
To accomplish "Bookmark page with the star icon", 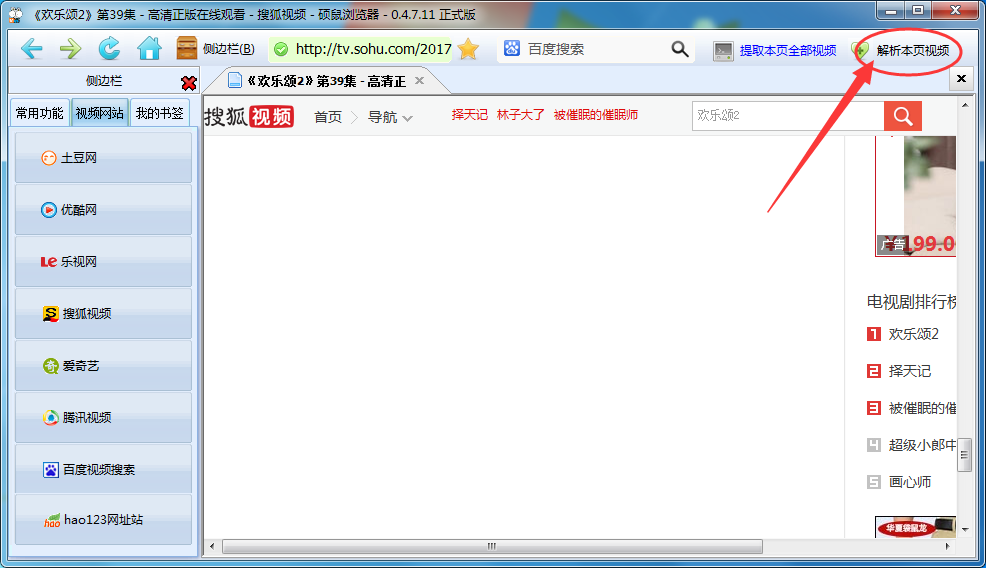I will click(x=468, y=48).
